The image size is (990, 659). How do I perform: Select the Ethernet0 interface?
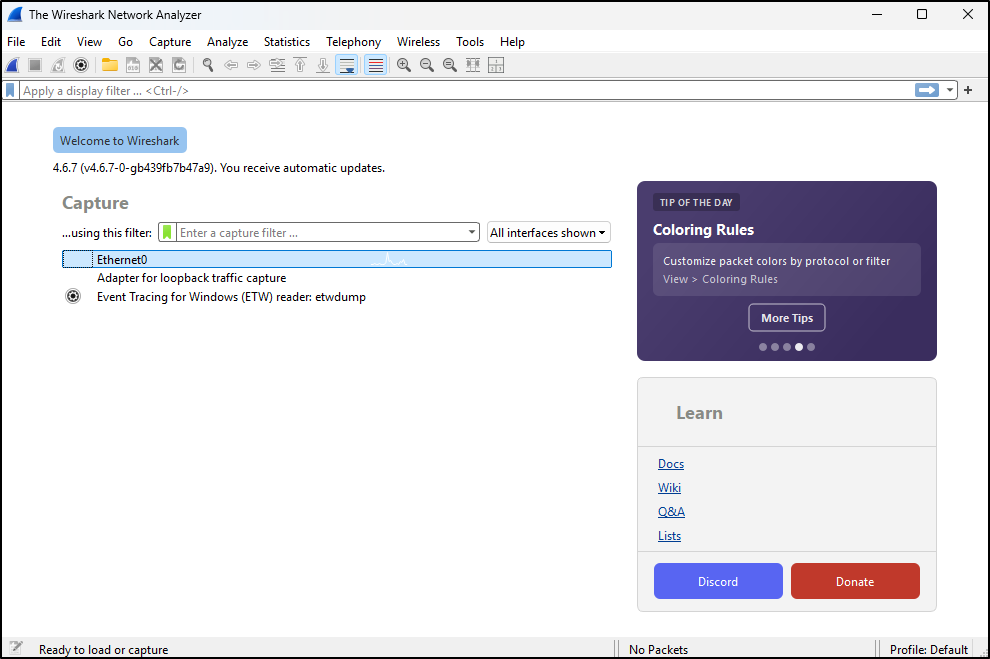point(337,259)
